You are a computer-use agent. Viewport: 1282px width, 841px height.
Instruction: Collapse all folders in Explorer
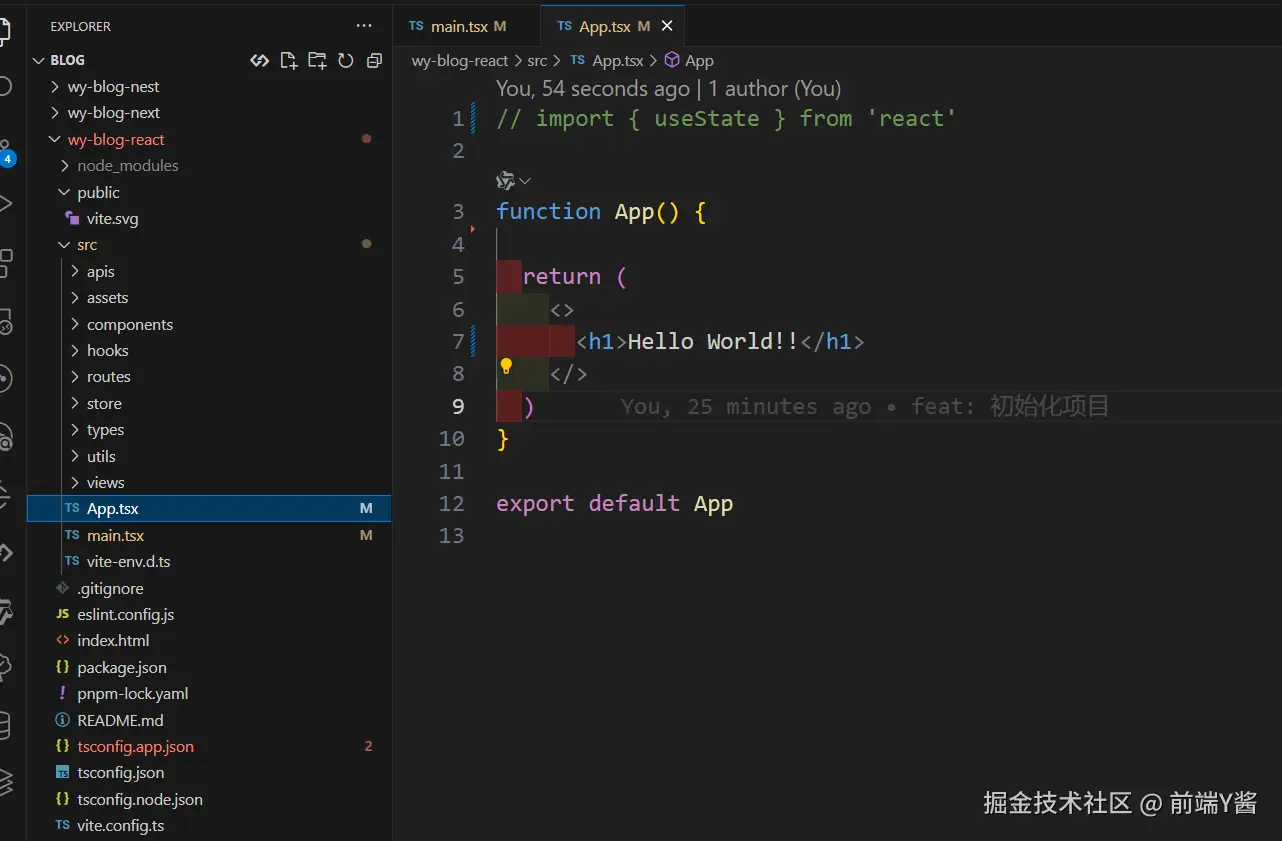coord(374,60)
